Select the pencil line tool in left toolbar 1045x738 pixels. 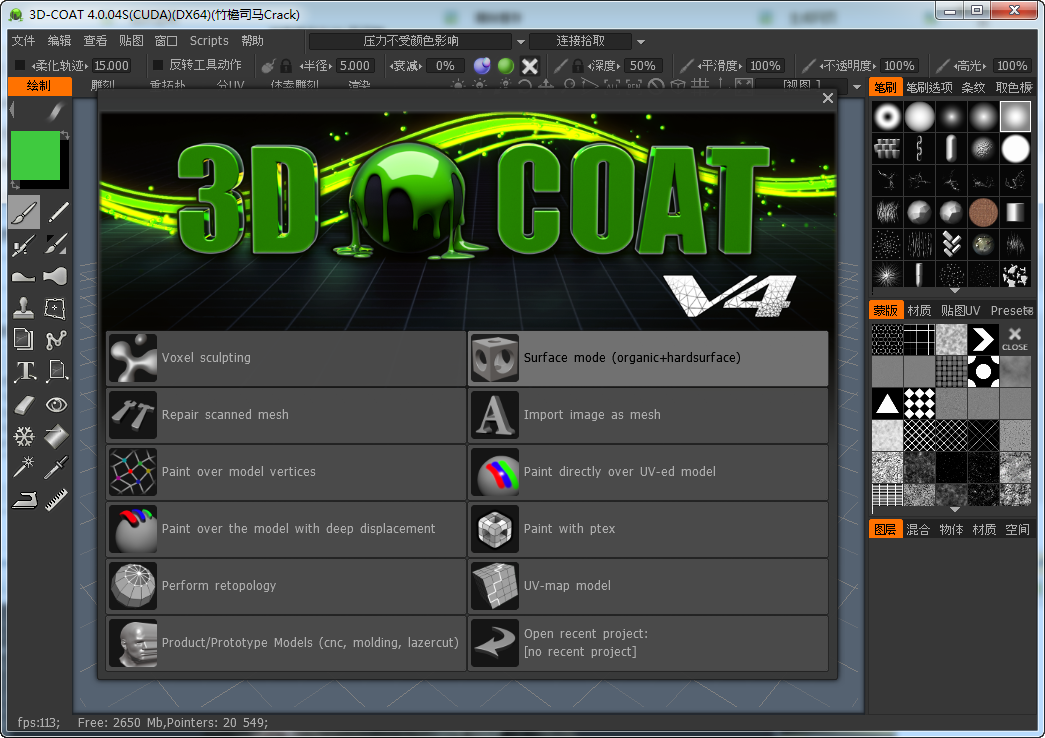[57, 213]
